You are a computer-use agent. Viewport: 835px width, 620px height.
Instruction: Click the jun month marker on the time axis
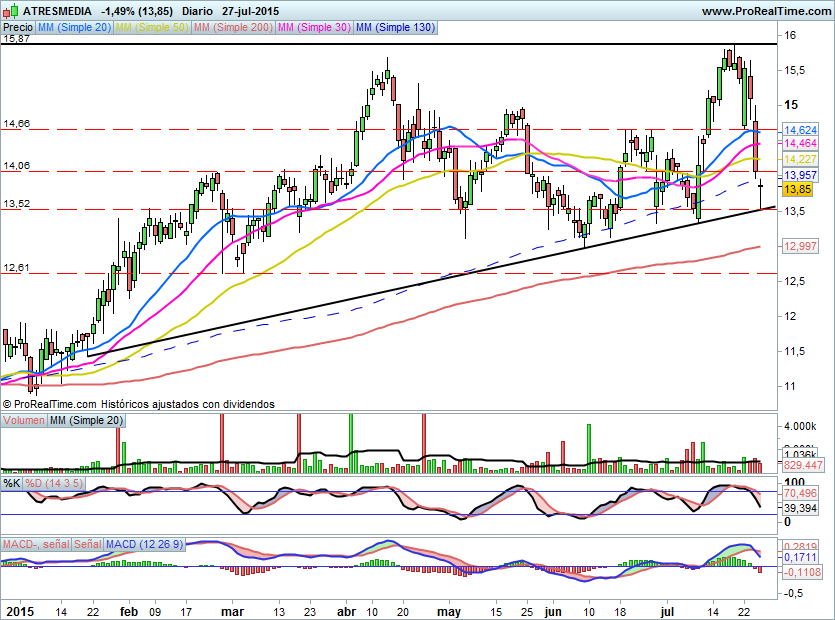click(x=553, y=611)
